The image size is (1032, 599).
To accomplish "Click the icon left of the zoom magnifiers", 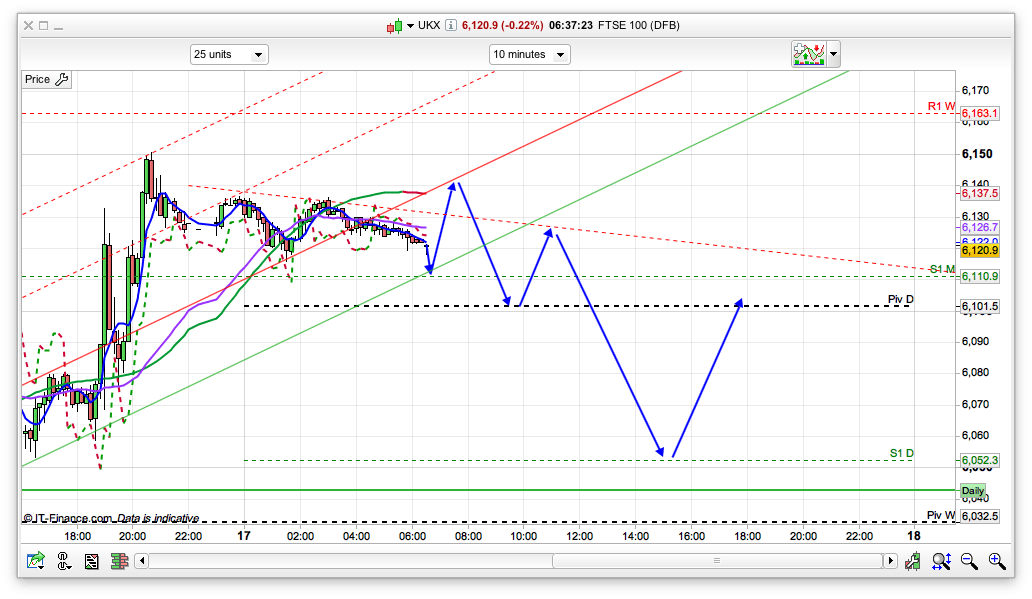I will point(913,562).
